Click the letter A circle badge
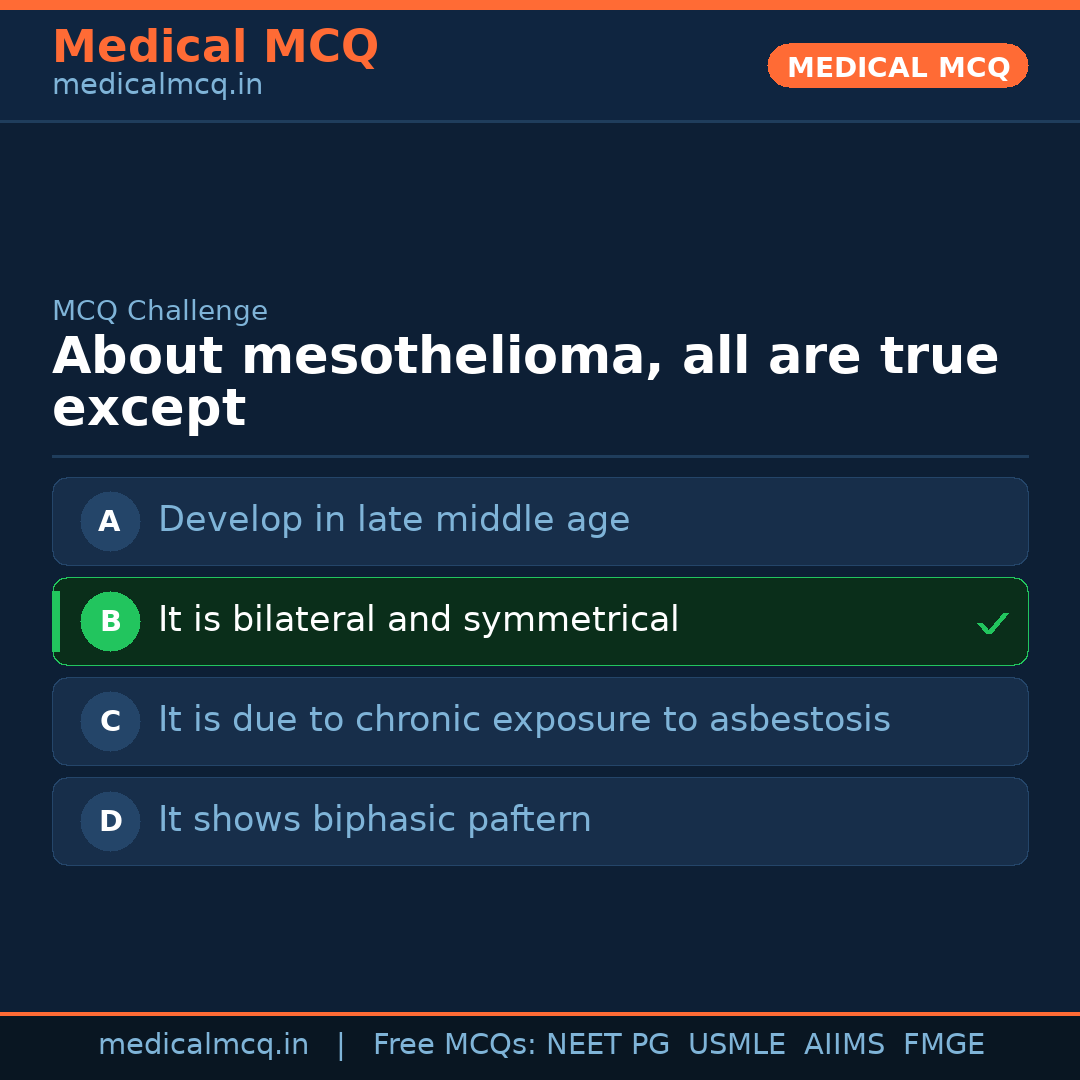Image resolution: width=1080 pixels, height=1080 pixels. [110, 521]
